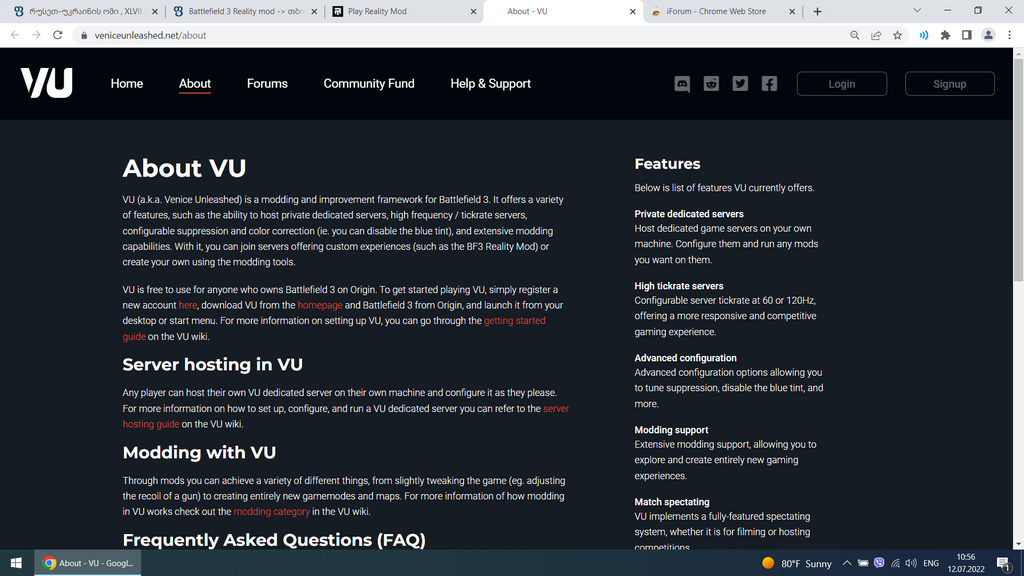Open the Discord icon in header
The height and width of the screenshot is (576, 1024).
tap(682, 84)
